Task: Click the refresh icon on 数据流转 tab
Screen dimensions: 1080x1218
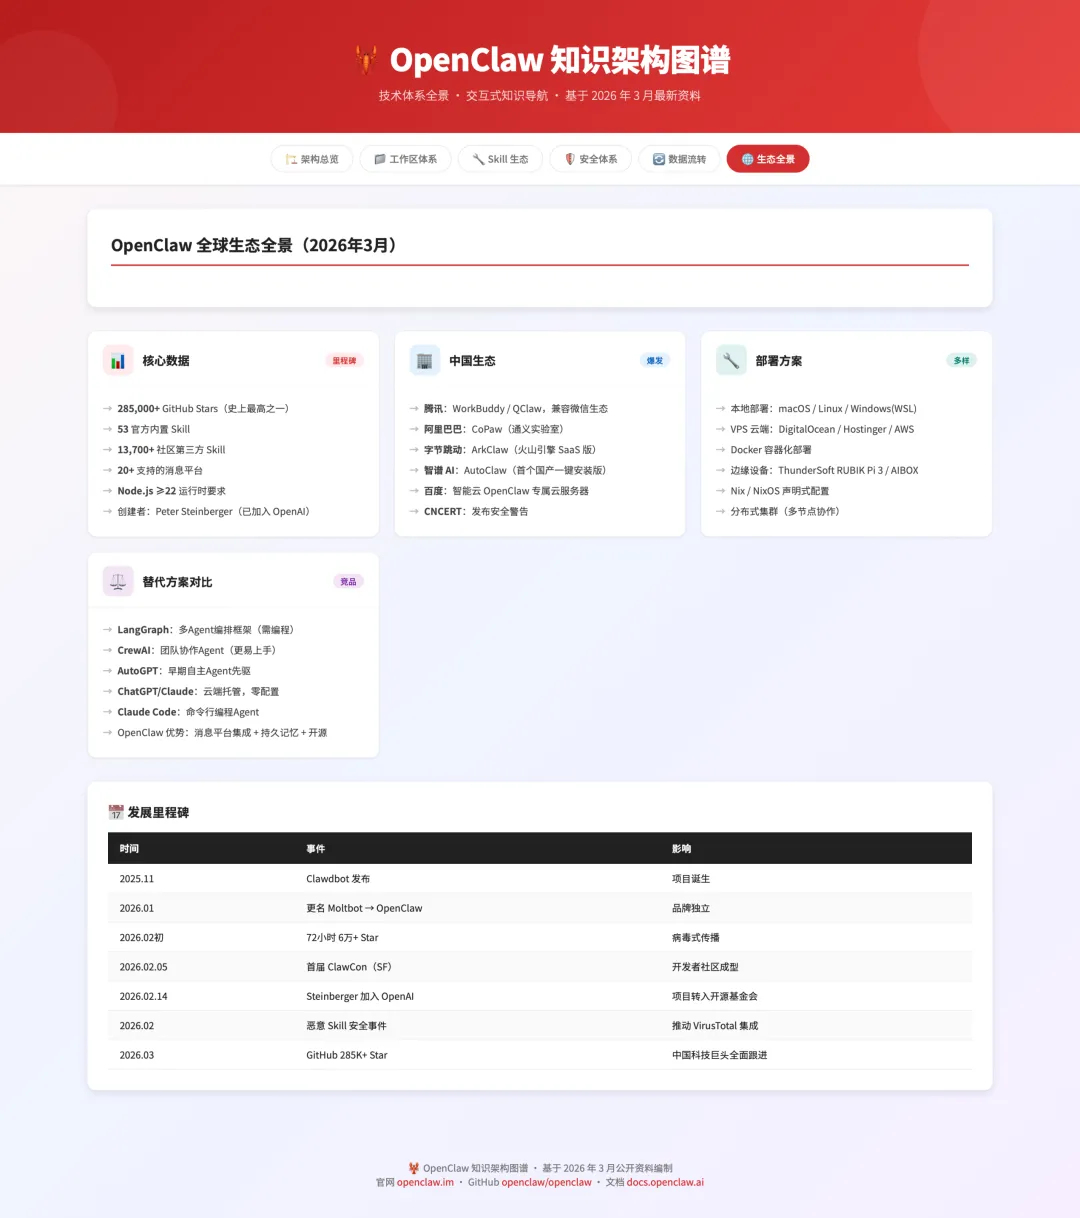Action: click(659, 159)
